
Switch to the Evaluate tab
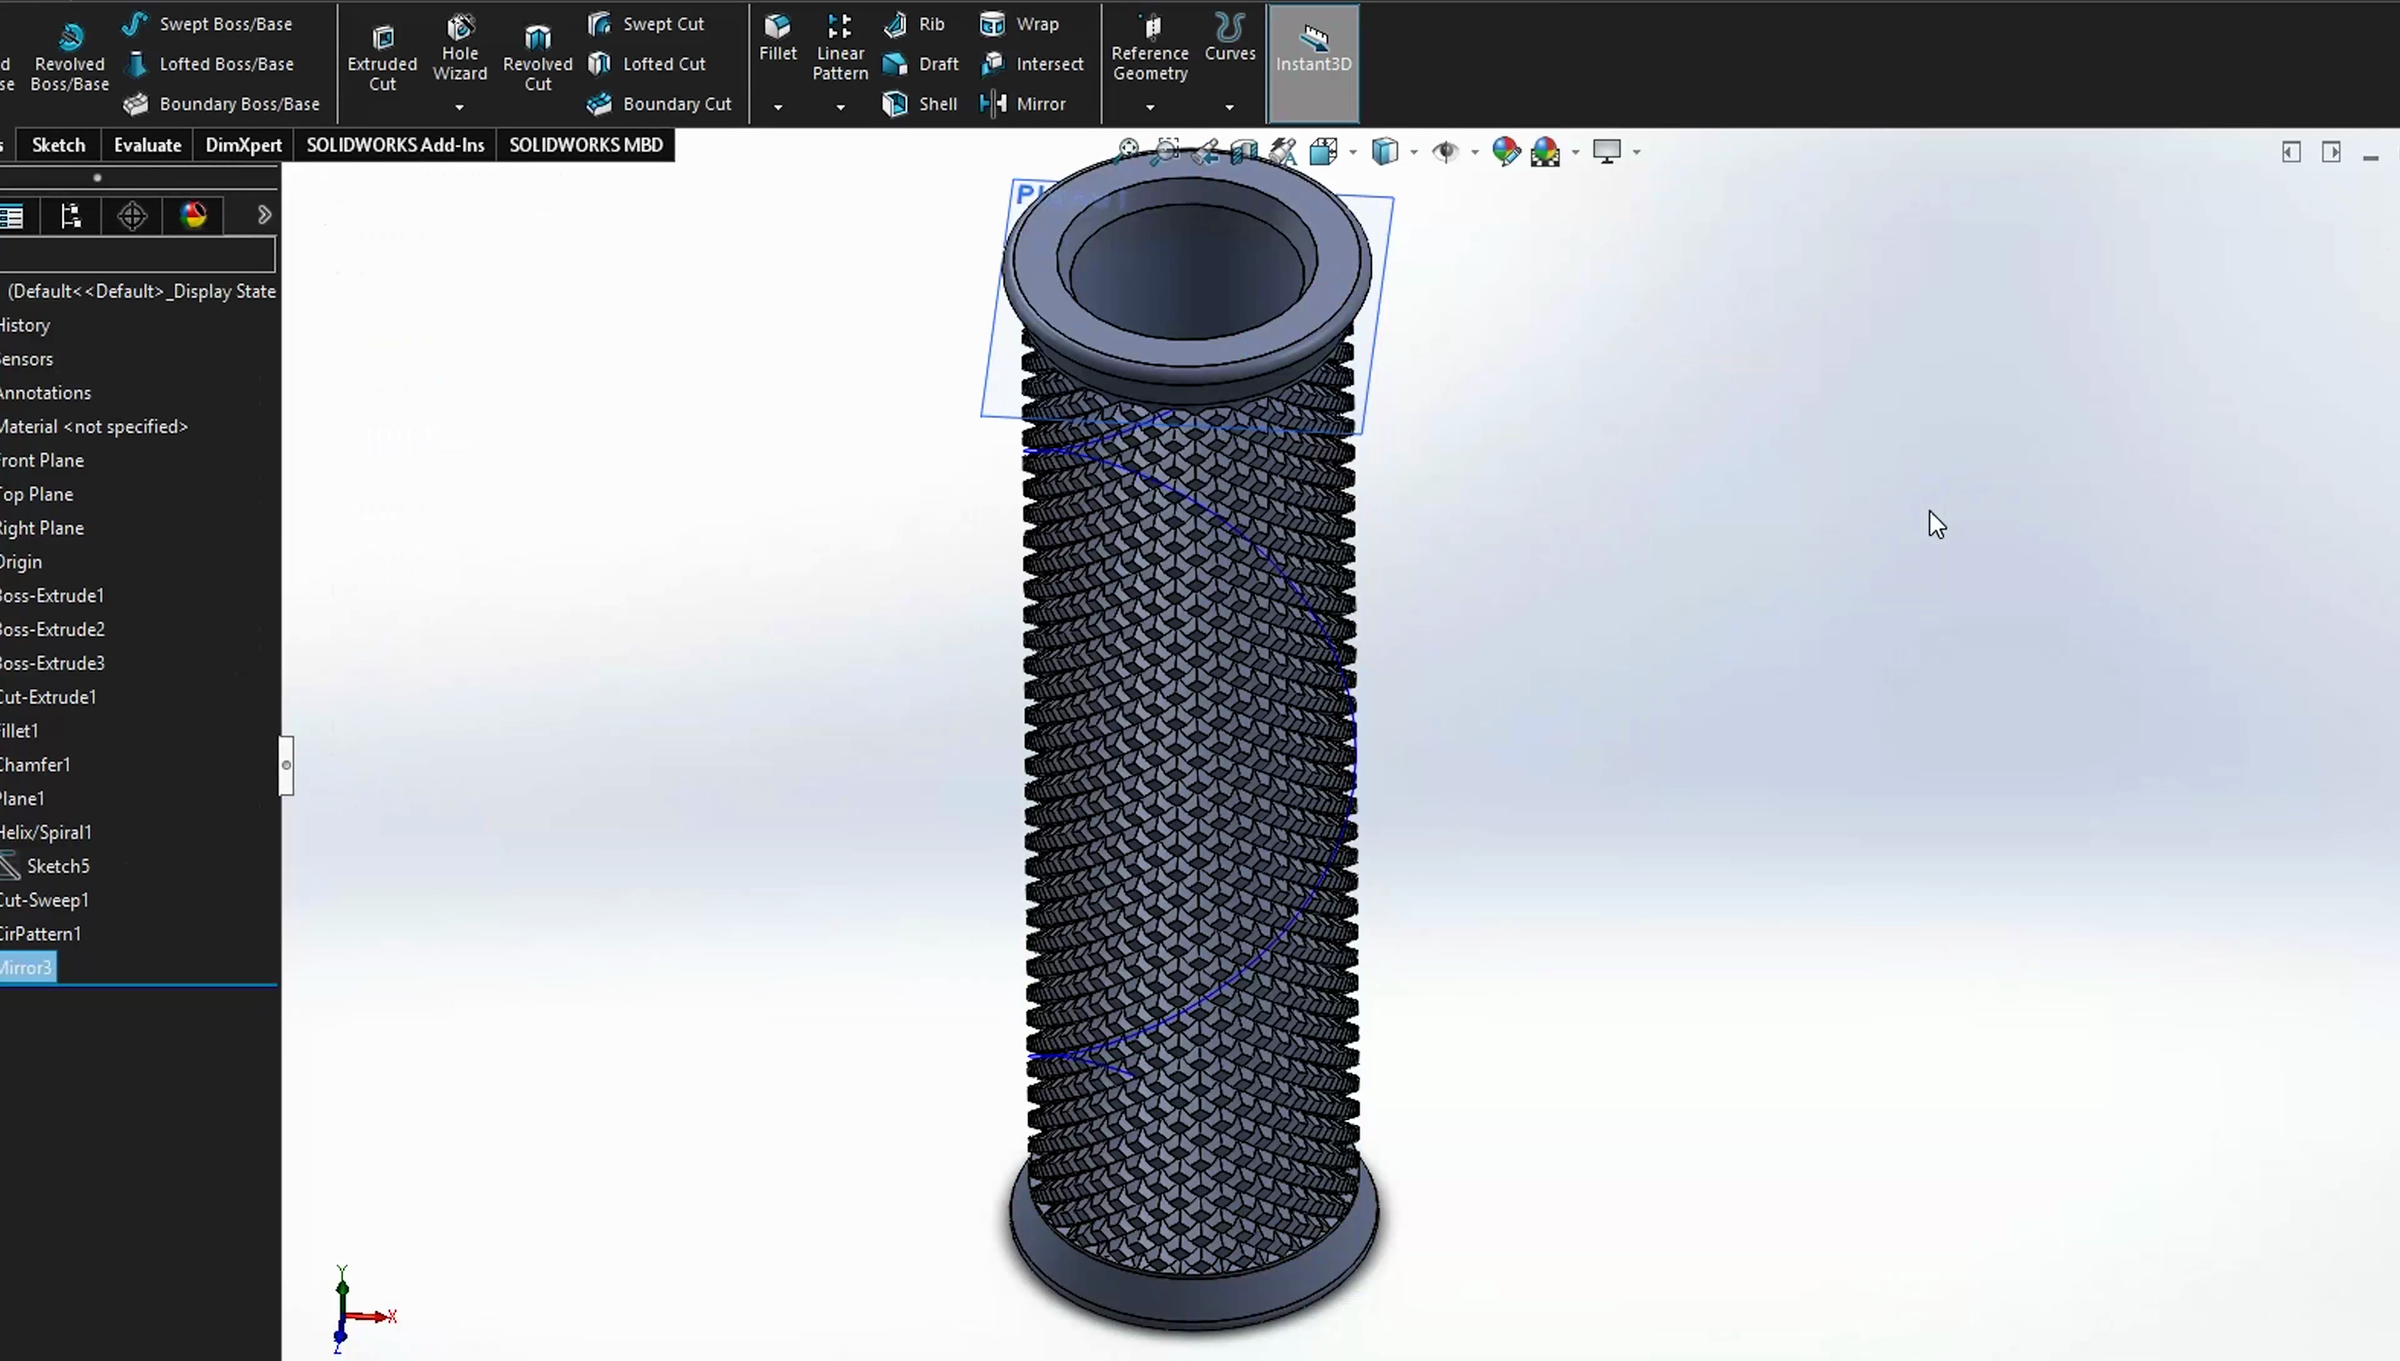click(146, 145)
